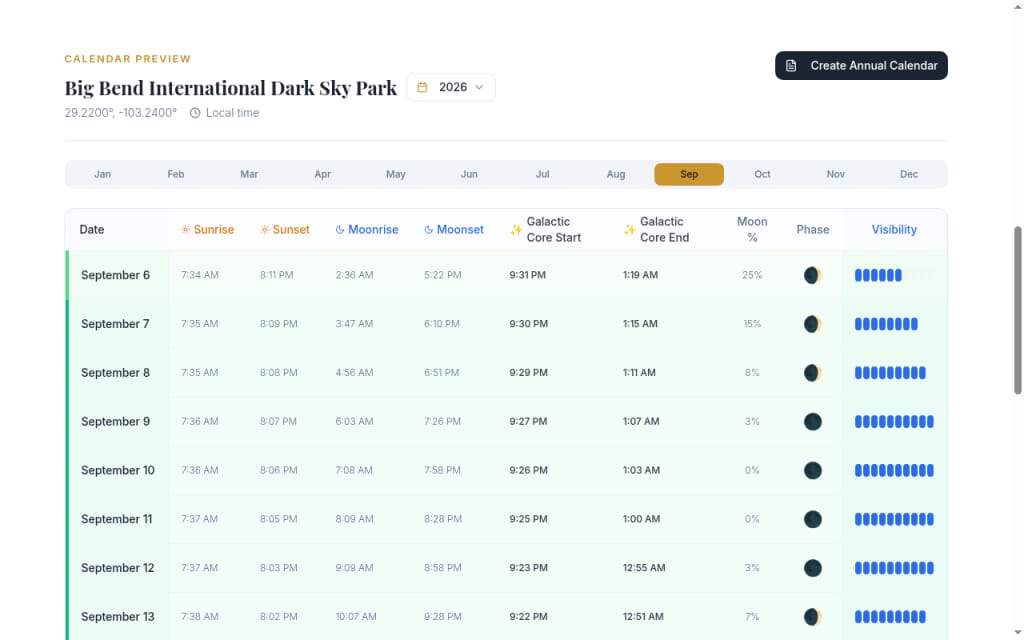Image resolution: width=1024 pixels, height=640 pixels.
Task: Click the calendar icon beside 2026
Action: coord(423,88)
